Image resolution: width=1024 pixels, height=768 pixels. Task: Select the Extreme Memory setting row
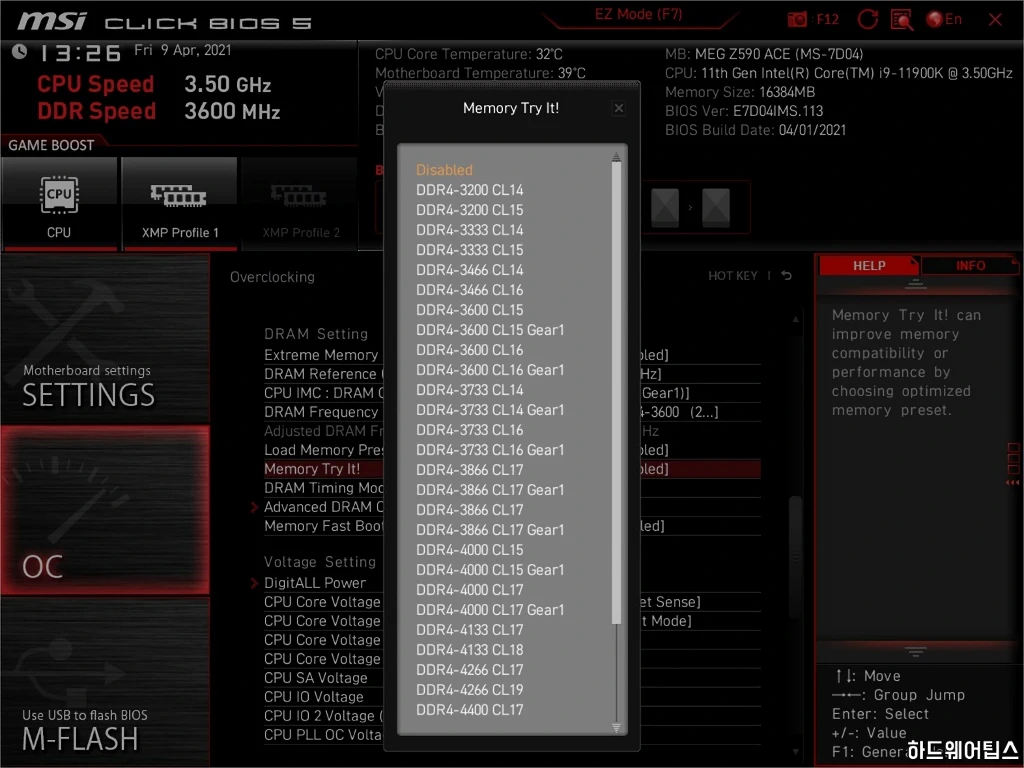pyautogui.click(x=512, y=355)
